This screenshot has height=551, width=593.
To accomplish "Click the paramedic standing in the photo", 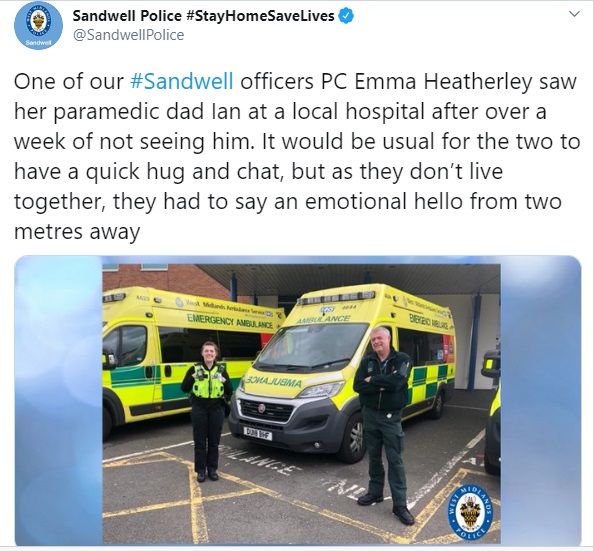I will 383,425.
